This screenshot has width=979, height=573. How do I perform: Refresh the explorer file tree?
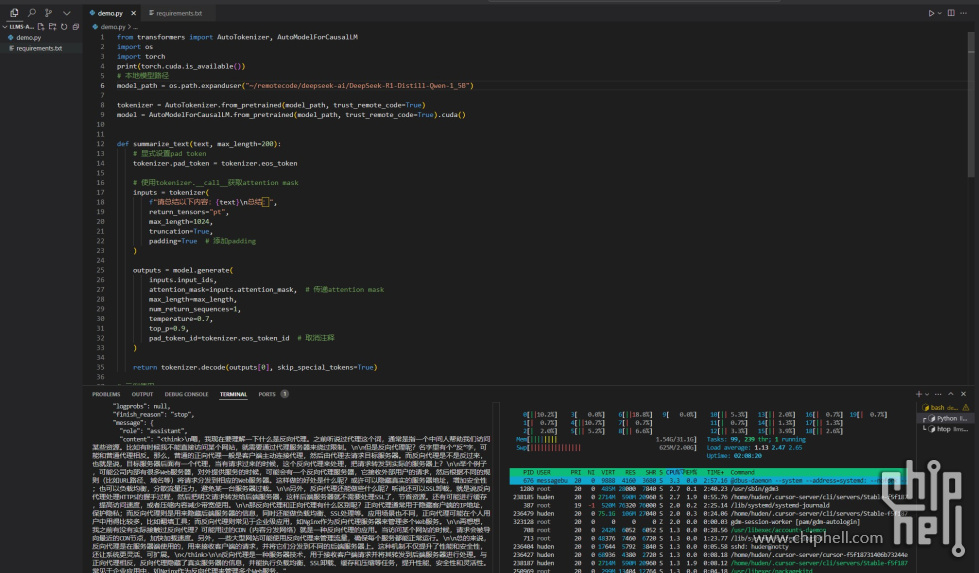coord(64,27)
